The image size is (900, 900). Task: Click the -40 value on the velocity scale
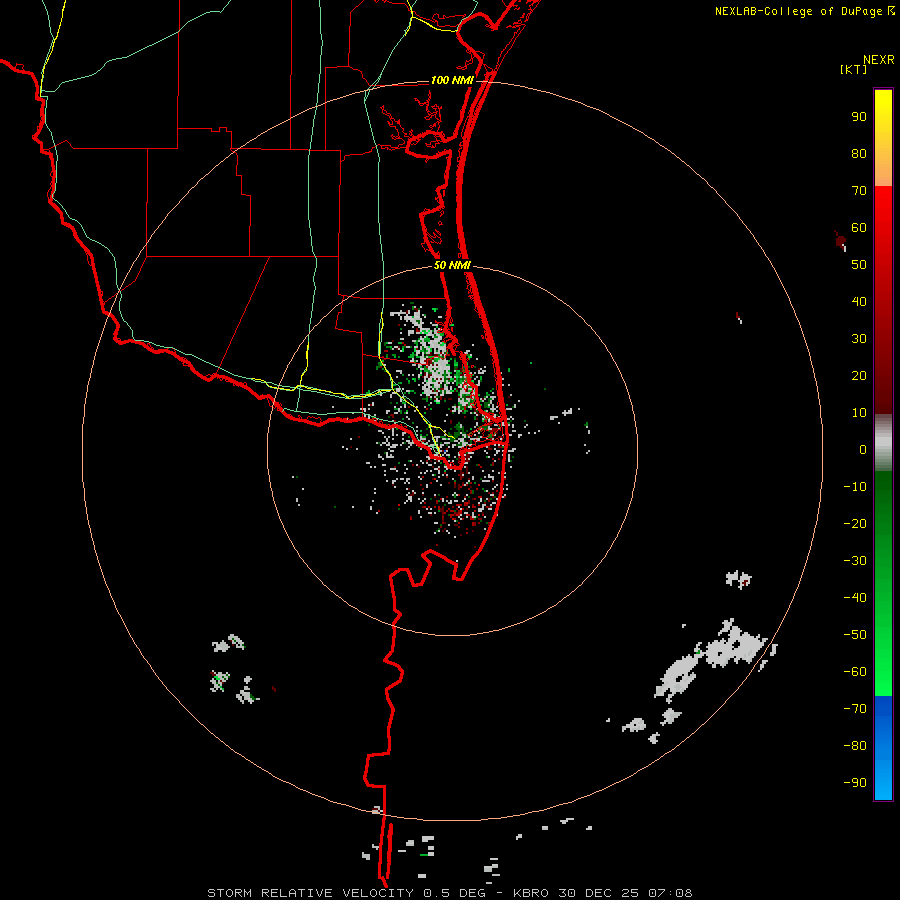coord(855,598)
